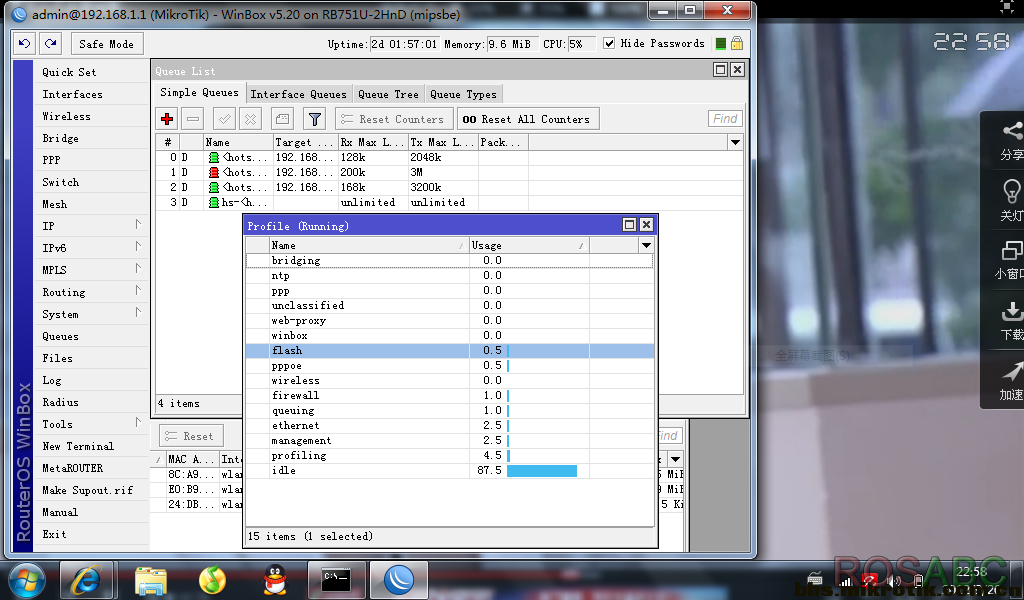Click the Disable X icon in toolbar
Viewport: 1024px width, 600px height.
(x=250, y=119)
